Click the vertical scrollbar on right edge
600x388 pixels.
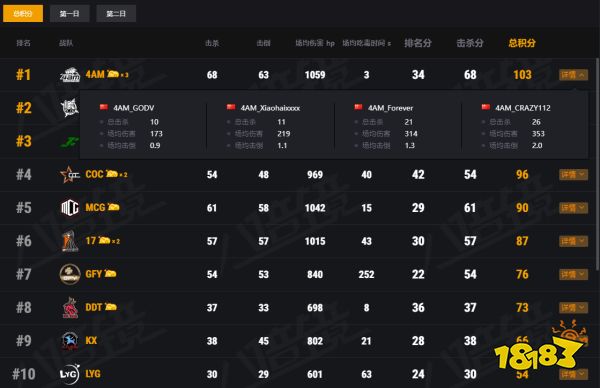[597, 165]
